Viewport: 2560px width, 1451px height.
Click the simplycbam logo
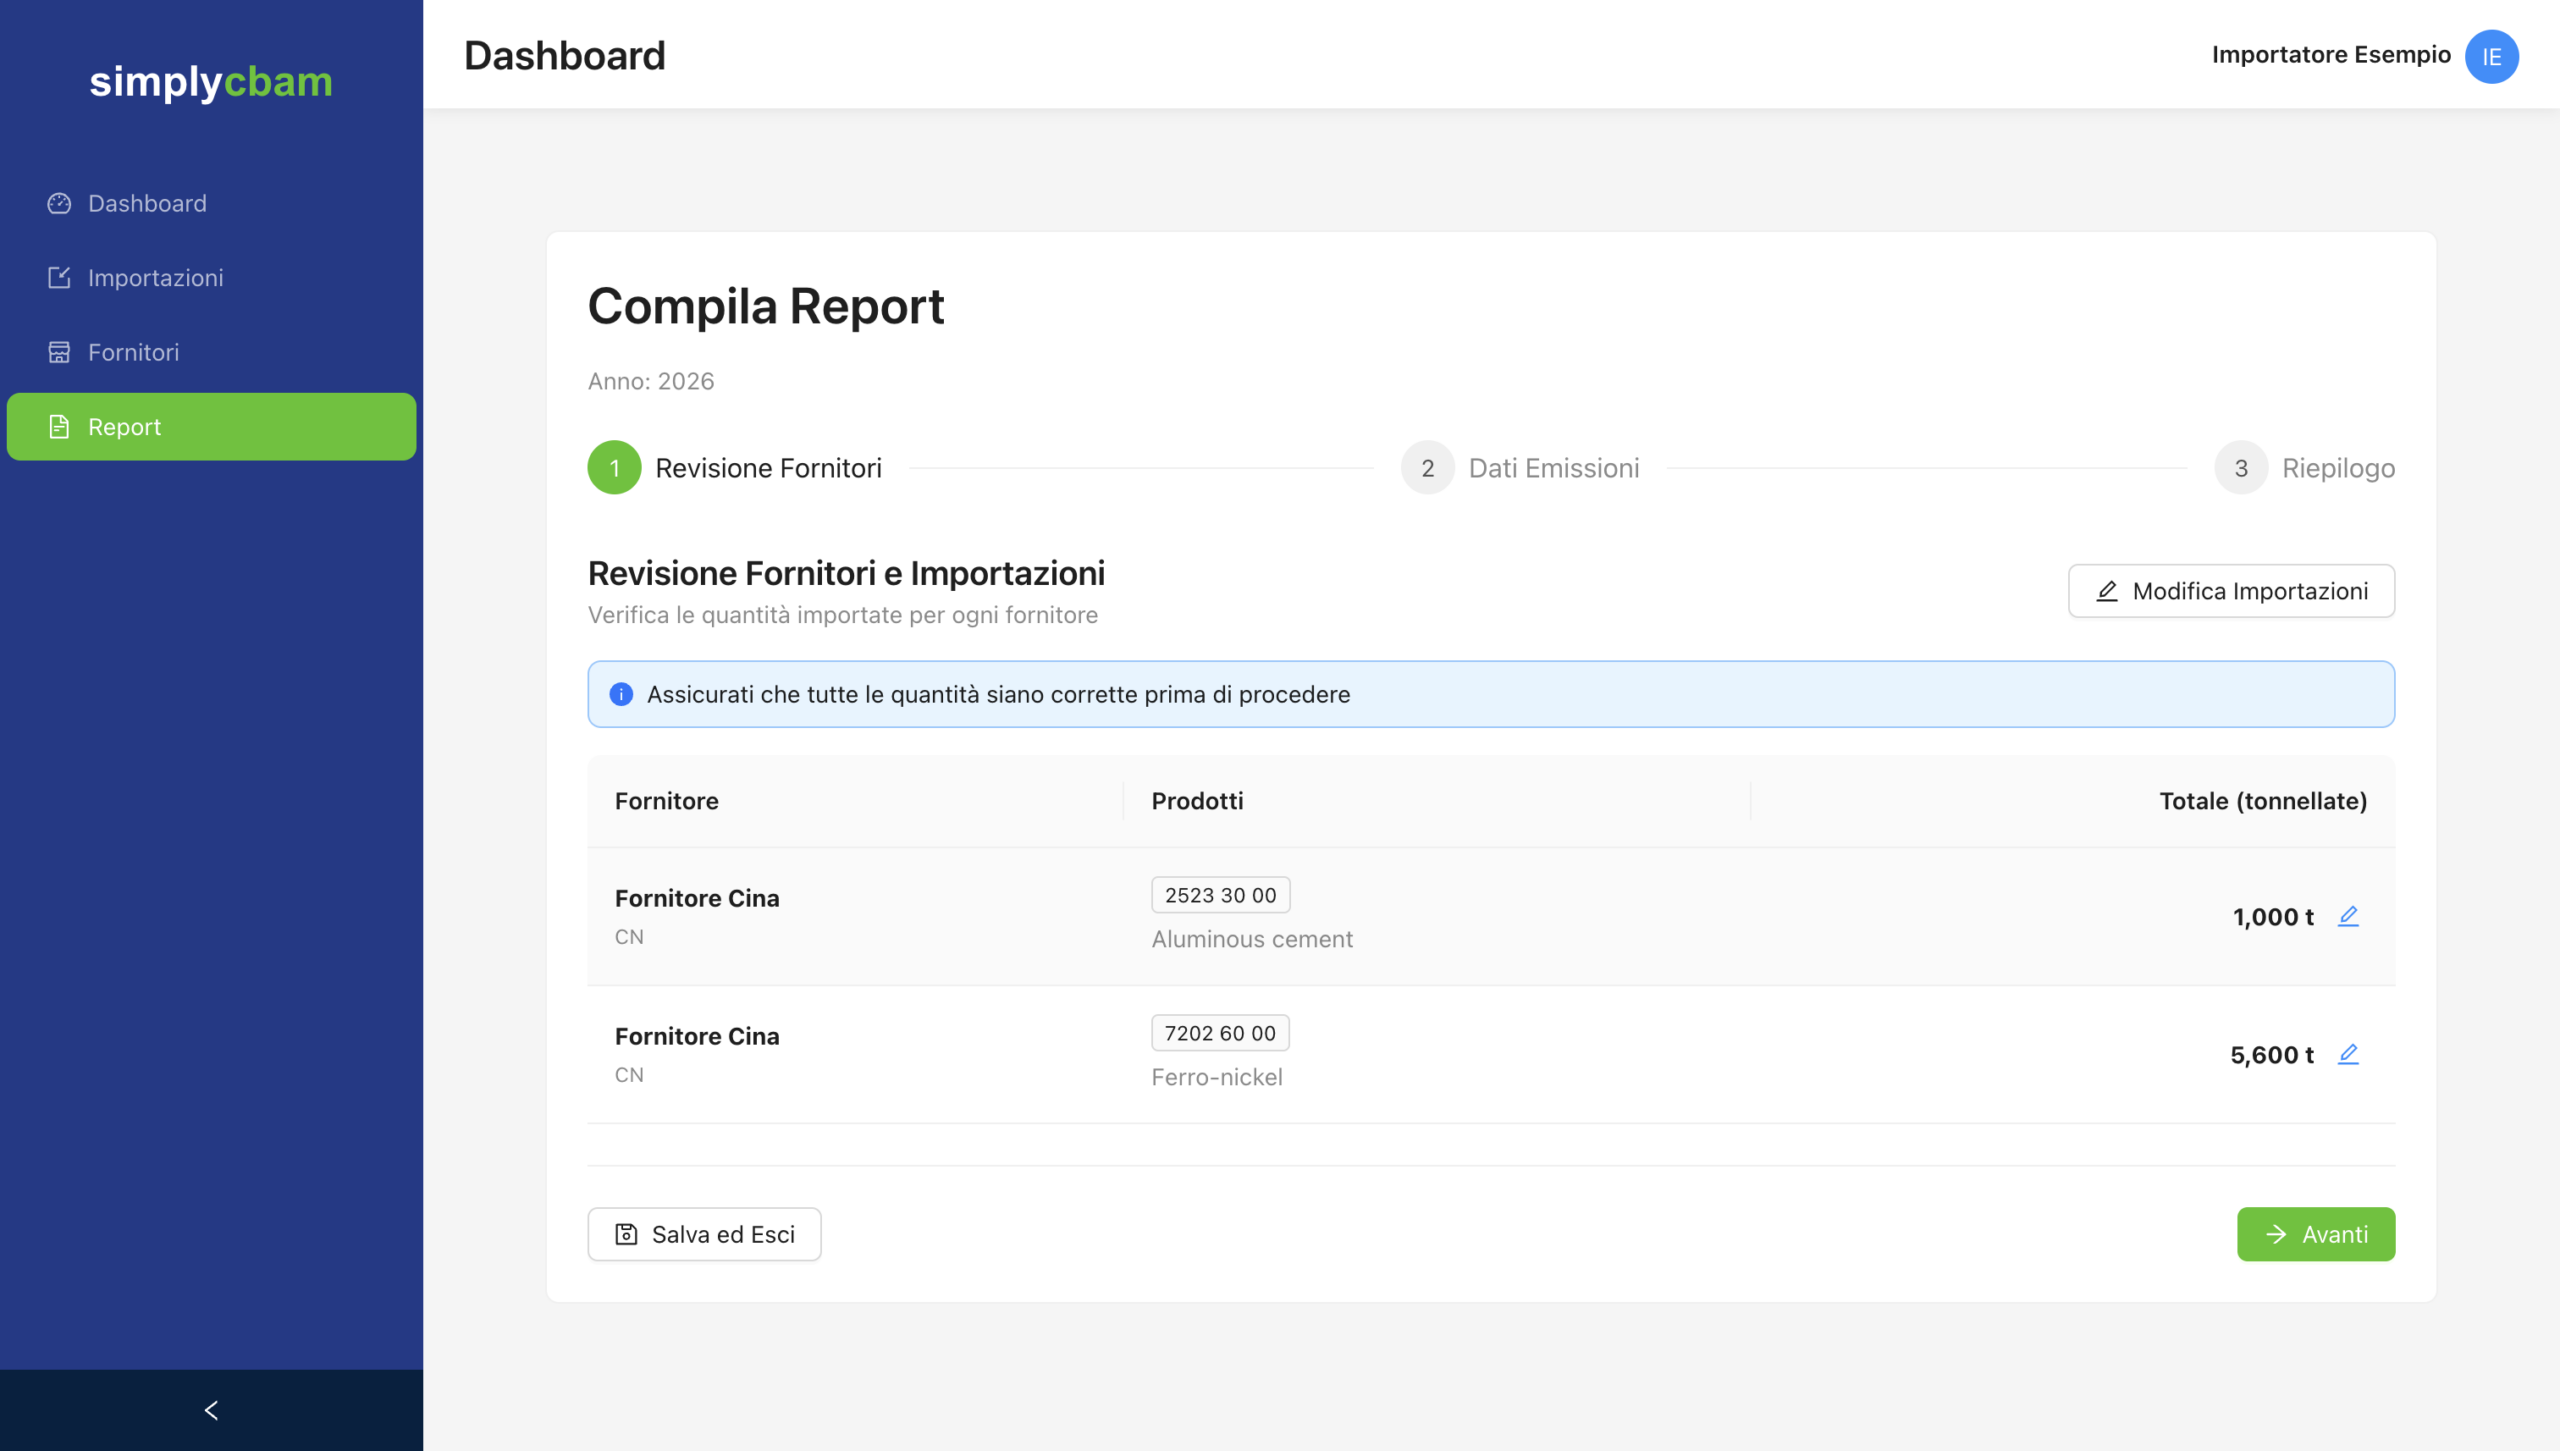(211, 82)
